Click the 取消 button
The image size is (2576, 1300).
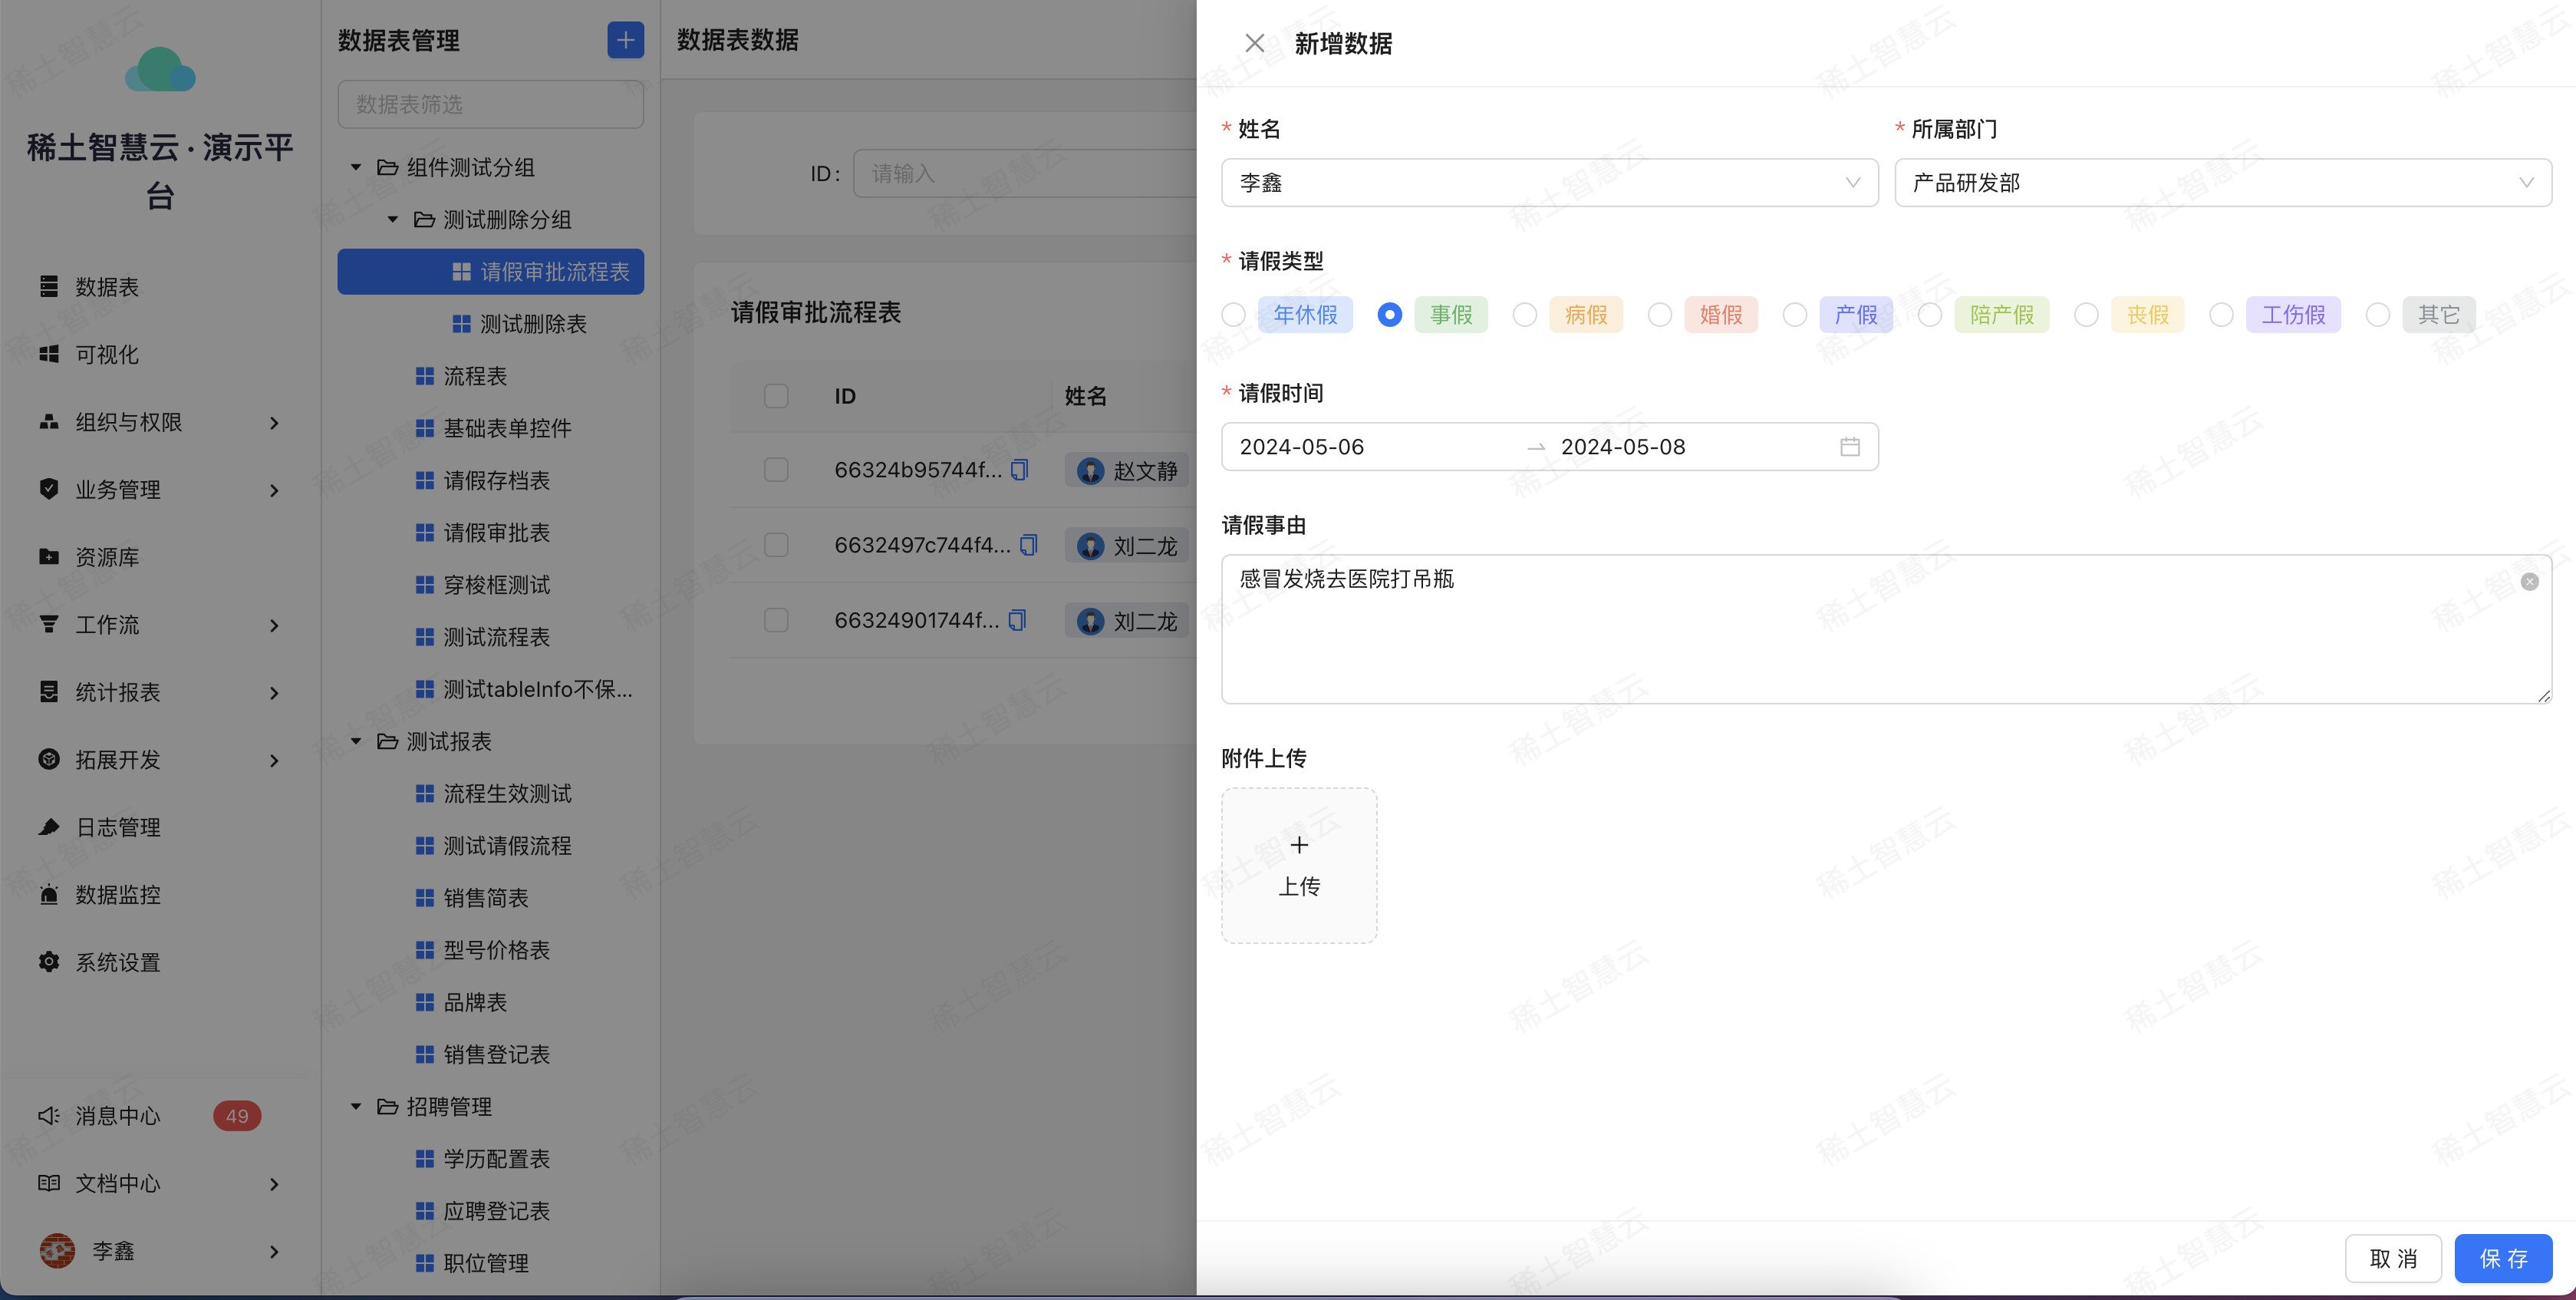2392,1258
